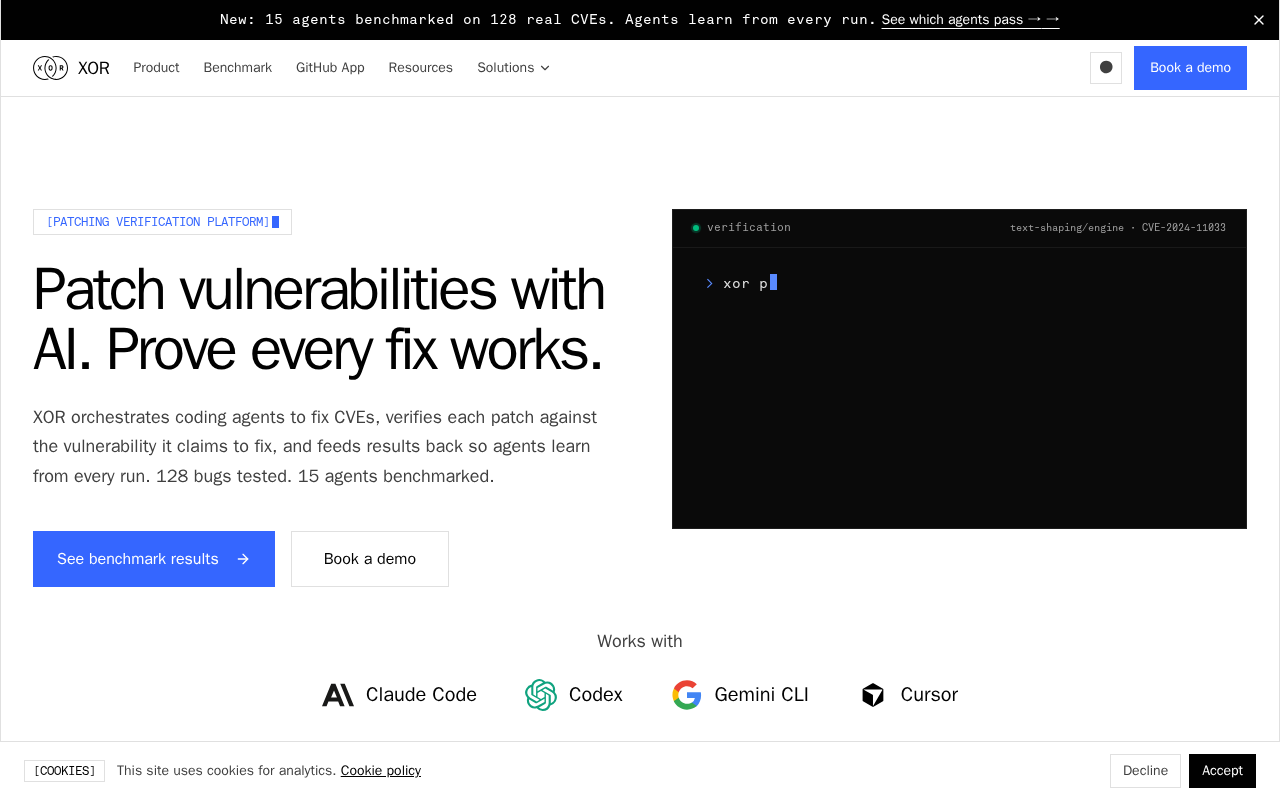Click the XOR logo icon
The width and height of the screenshot is (1280, 800).
tap(50, 68)
